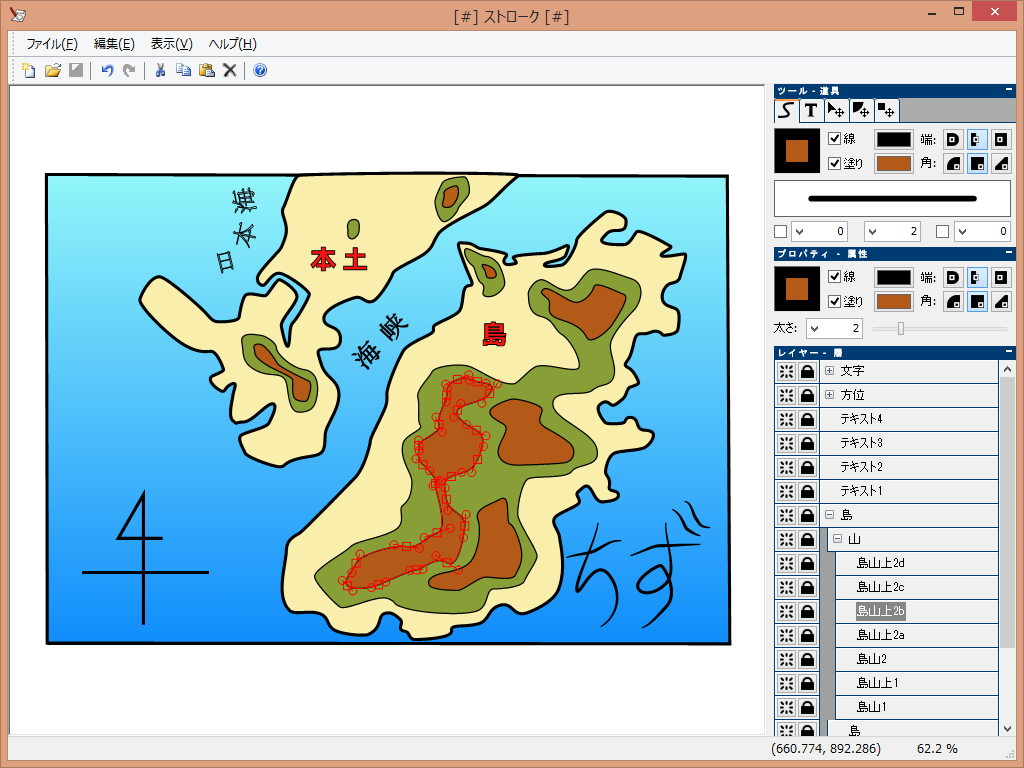Viewport: 1024px width, 768px height.
Task: Click the Redo arrow icon
Action: (x=129, y=70)
